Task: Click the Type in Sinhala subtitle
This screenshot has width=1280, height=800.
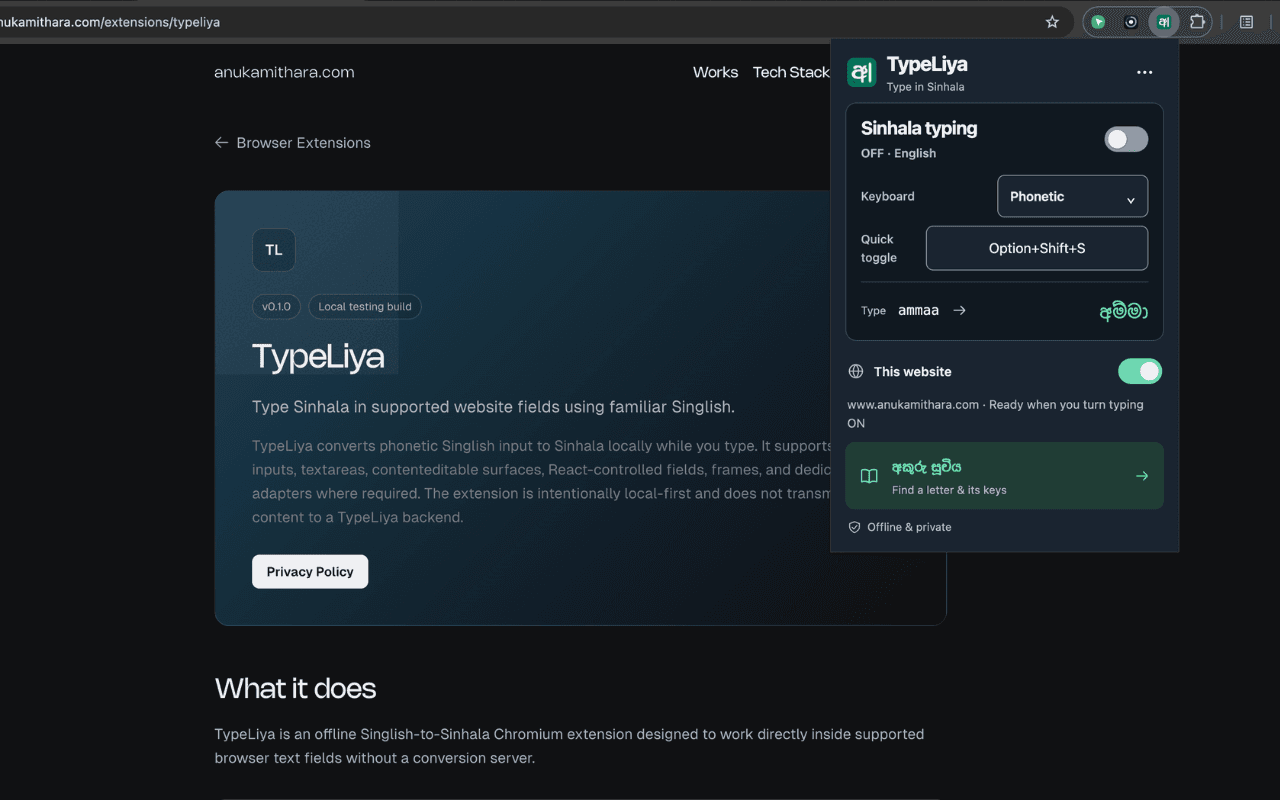Action: click(x=925, y=87)
